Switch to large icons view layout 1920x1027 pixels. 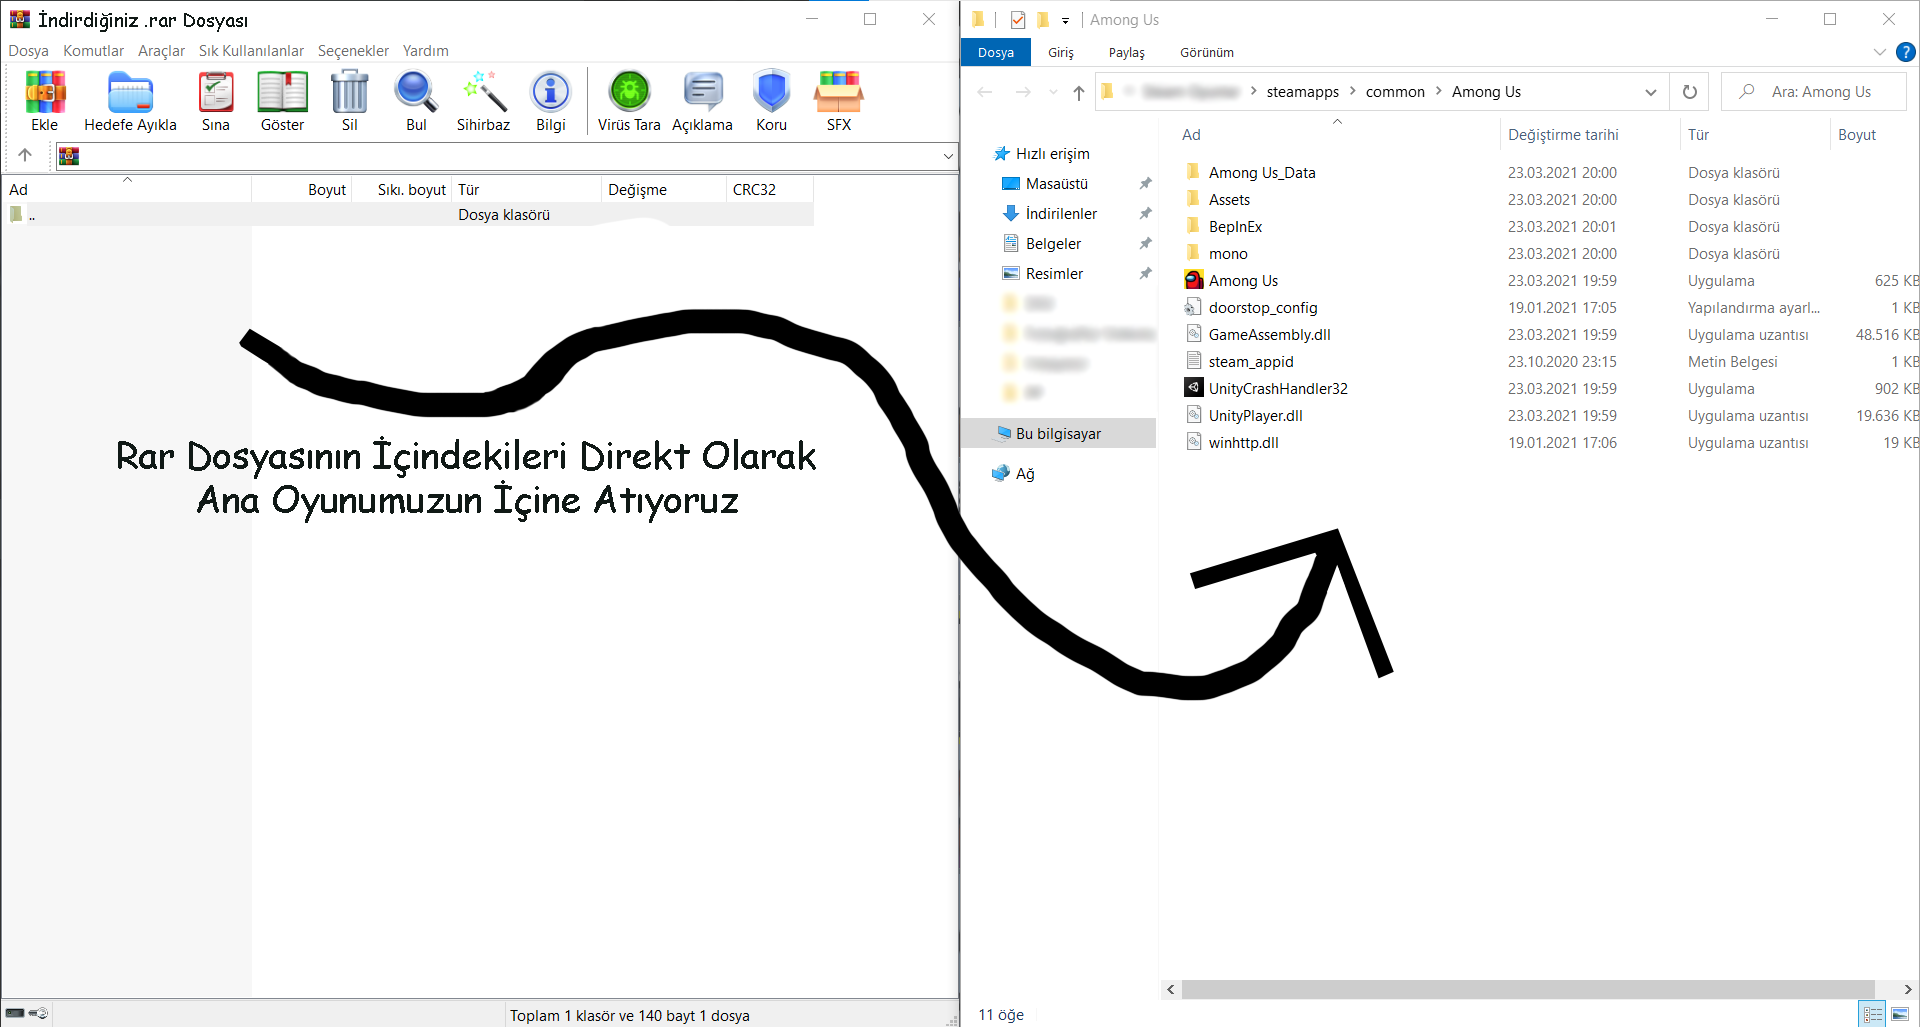[1900, 1014]
